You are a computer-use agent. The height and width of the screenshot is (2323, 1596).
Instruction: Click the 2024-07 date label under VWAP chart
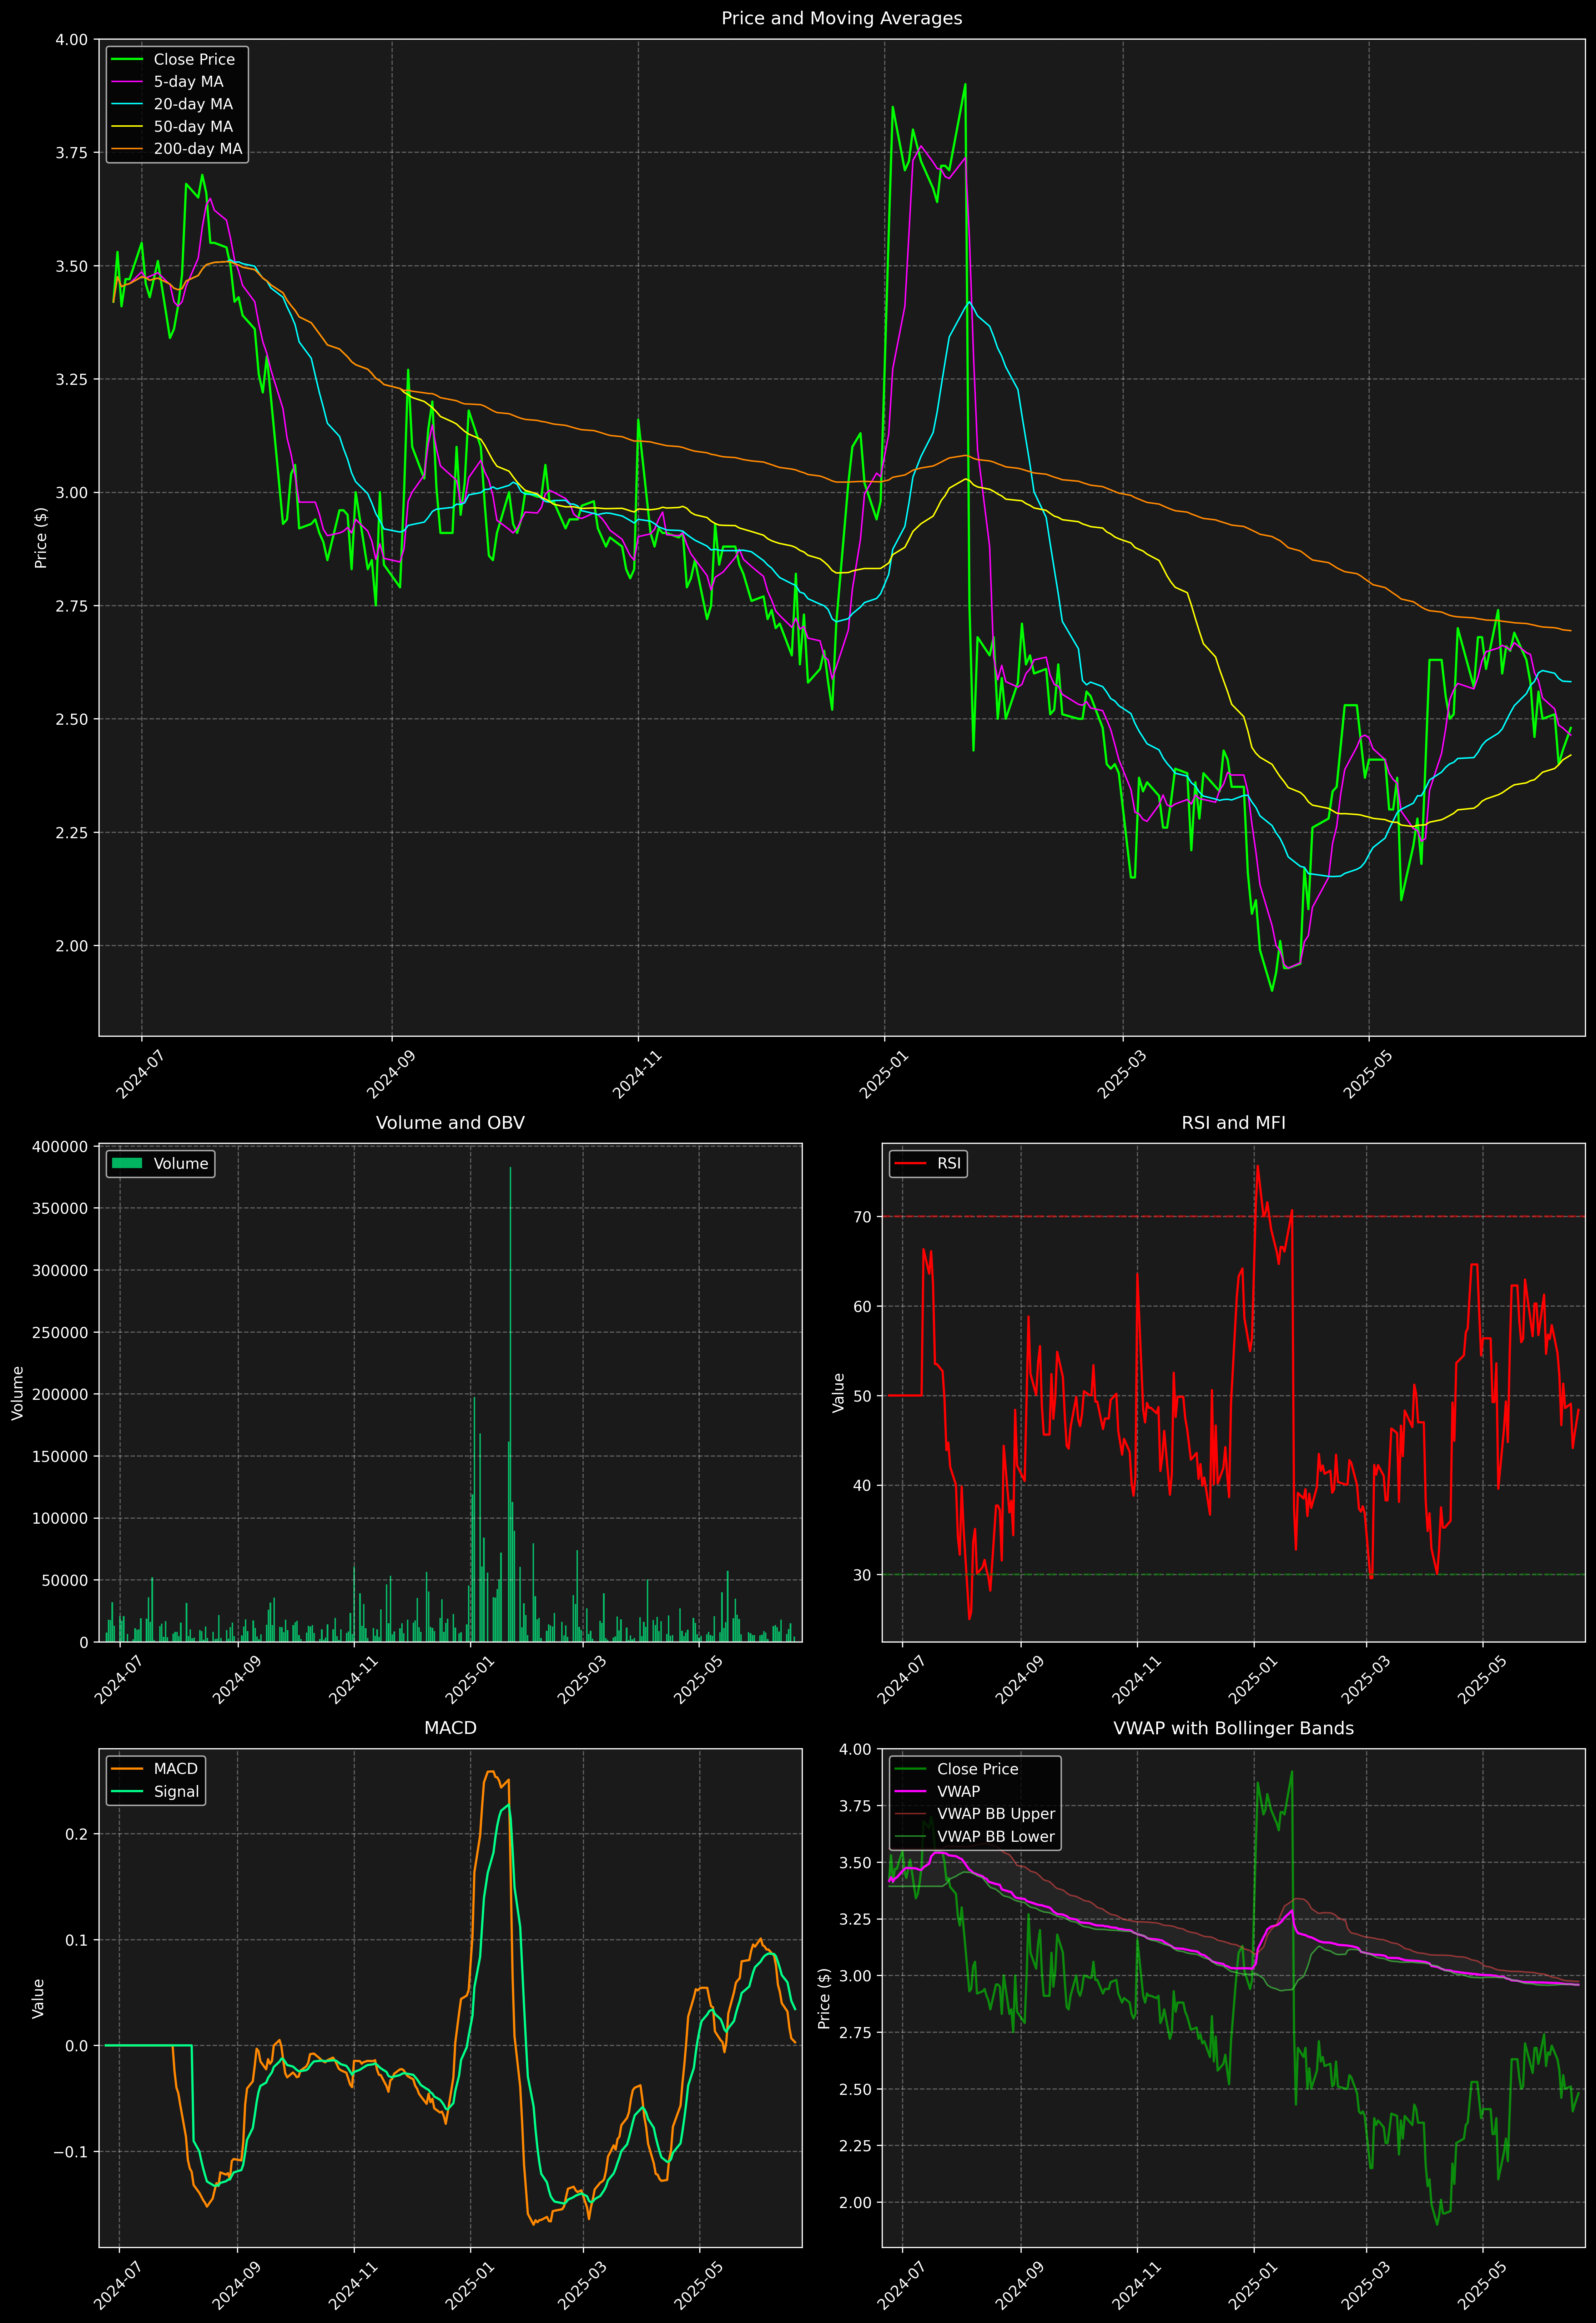coord(901,2286)
